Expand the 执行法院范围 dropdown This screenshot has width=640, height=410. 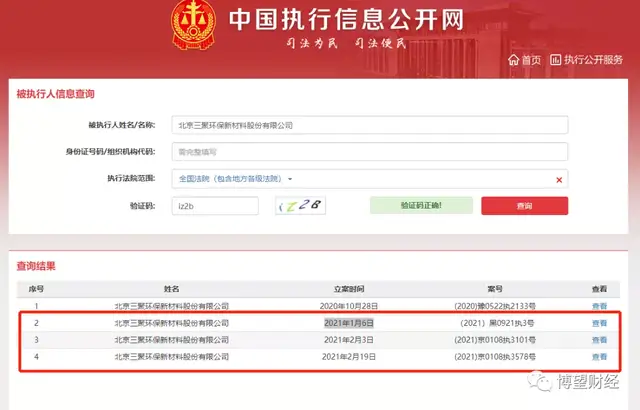pos(236,179)
